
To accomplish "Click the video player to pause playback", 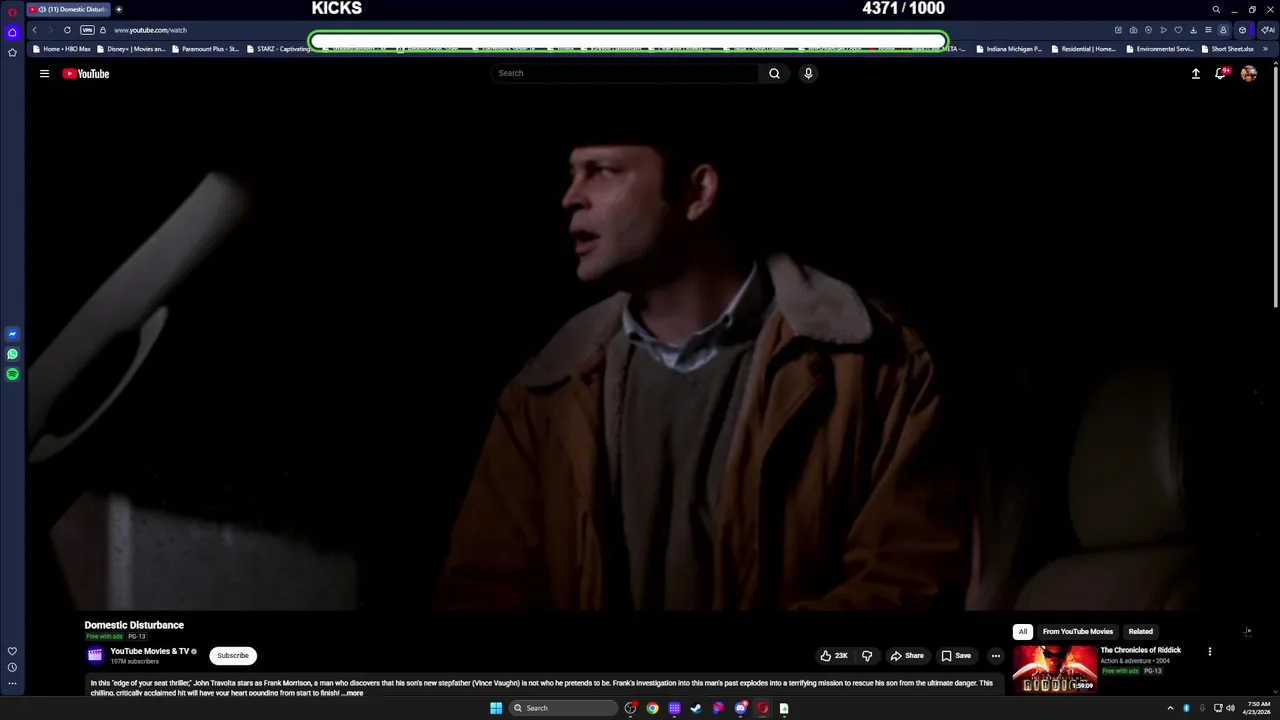I will tap(651, 350).
